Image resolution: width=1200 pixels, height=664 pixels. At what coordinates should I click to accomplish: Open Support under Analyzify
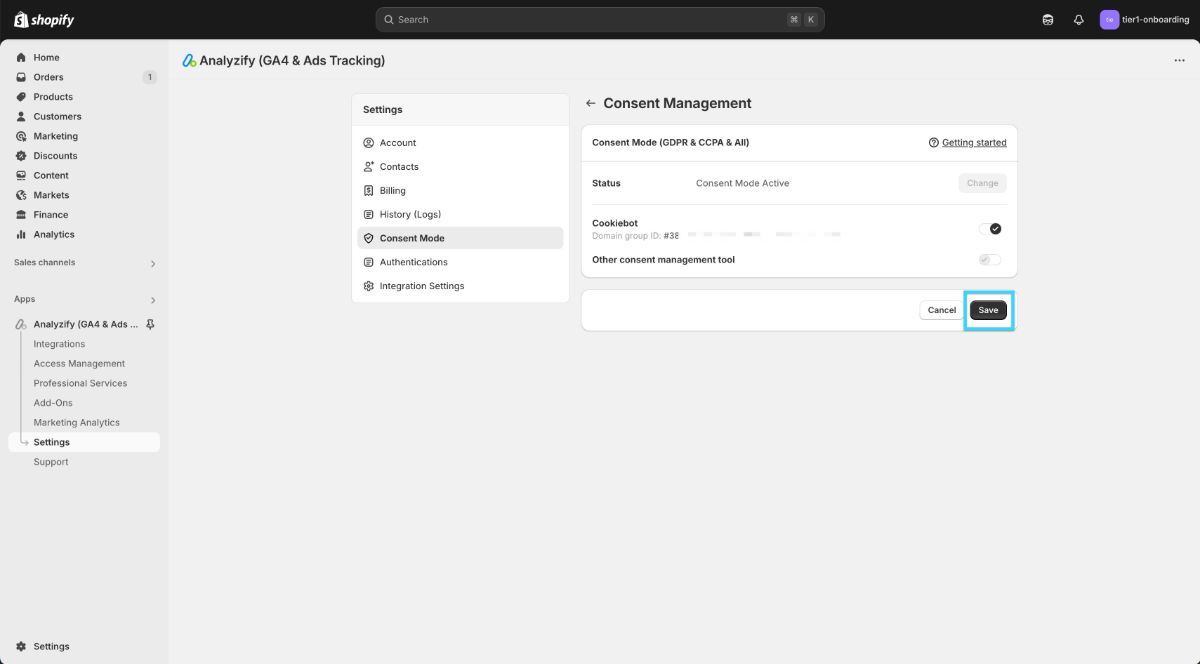pos(51,462)
